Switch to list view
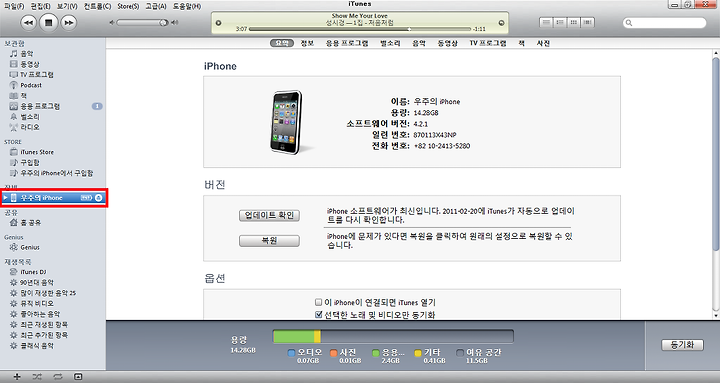The height and width of the screenshot is (383, 720). click(546, 22)
